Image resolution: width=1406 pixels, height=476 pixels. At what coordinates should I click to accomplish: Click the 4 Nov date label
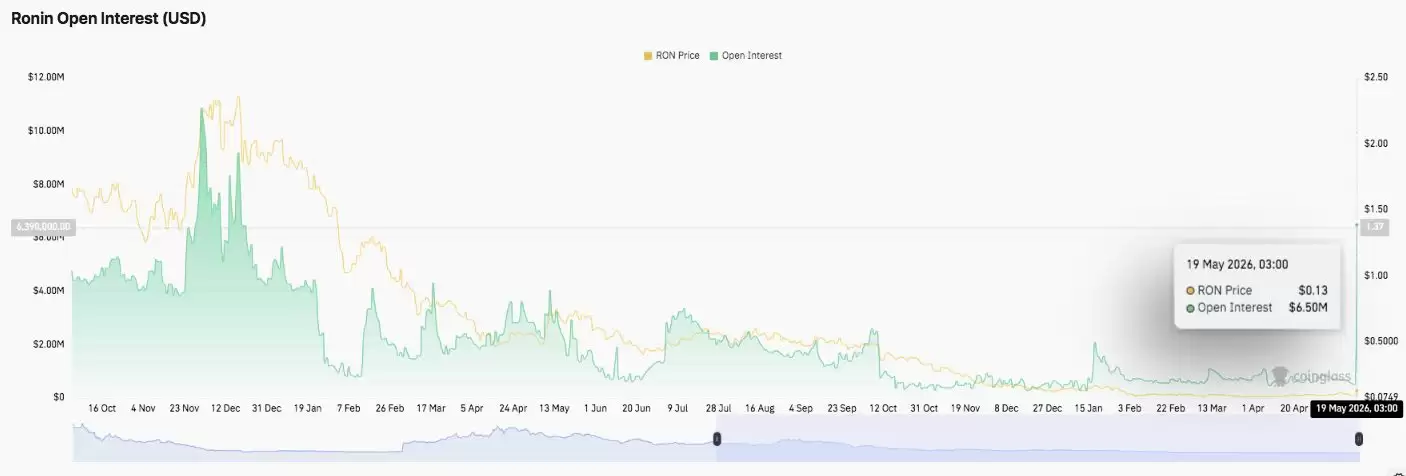(x=144, y=408)
